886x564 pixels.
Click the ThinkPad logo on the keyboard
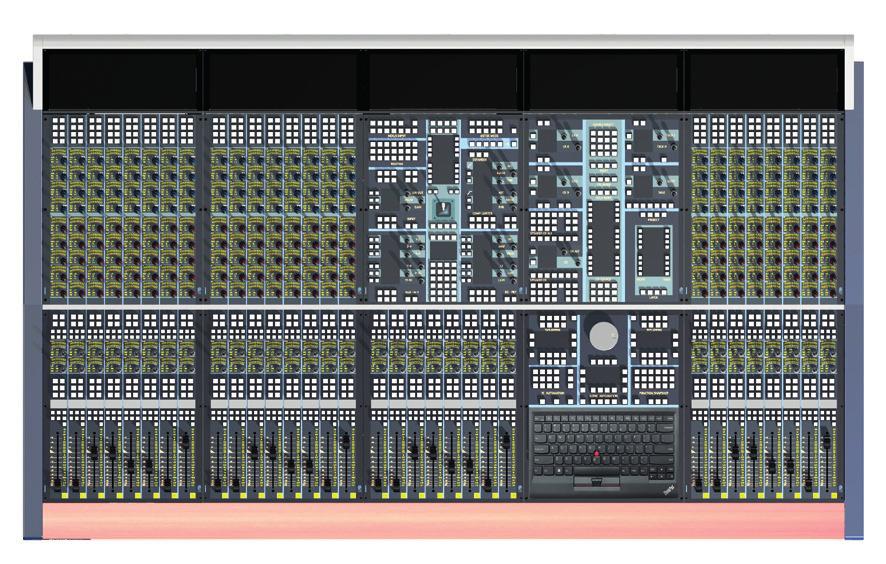click(668, 489)
